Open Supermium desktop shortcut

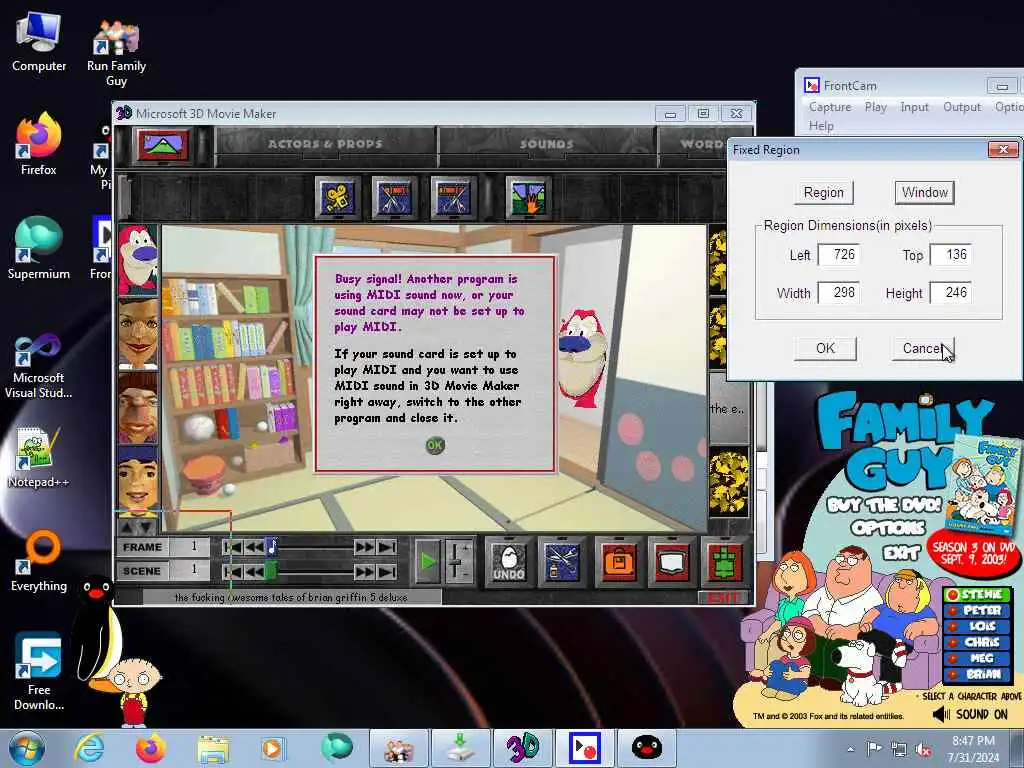38,248
